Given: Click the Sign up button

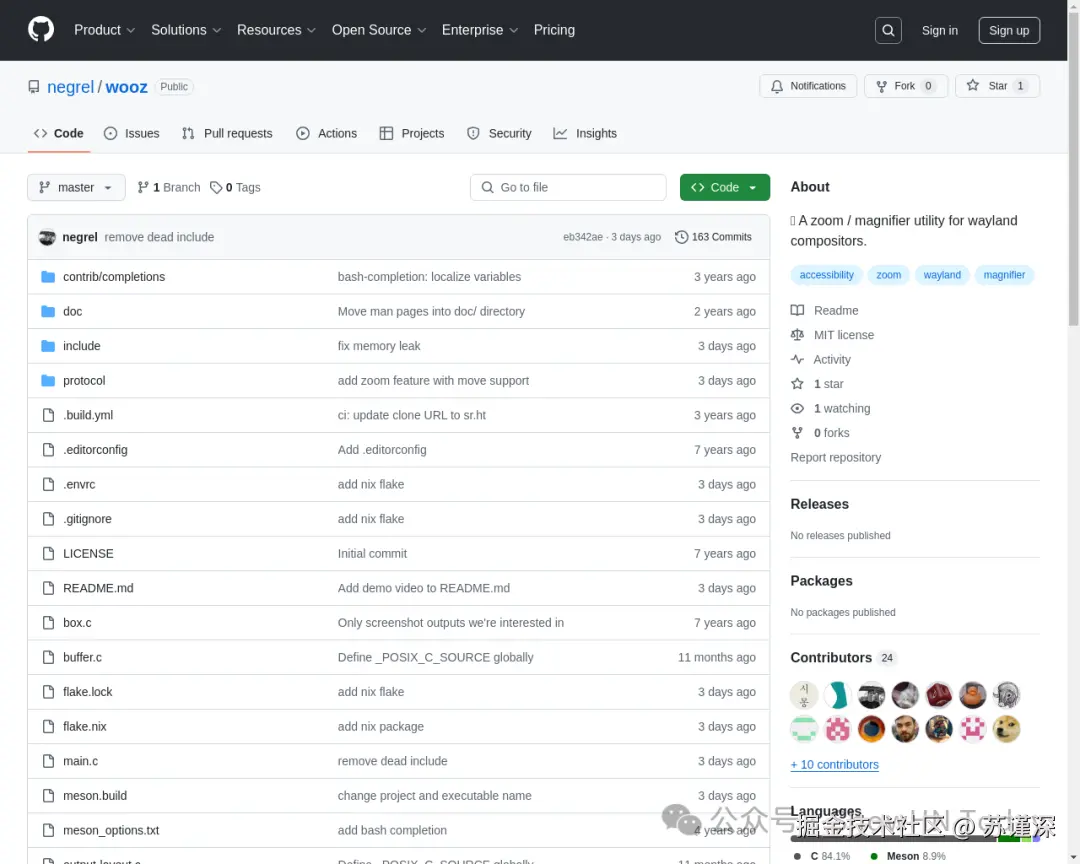Looking at the screenshot, I should 1008,30.
